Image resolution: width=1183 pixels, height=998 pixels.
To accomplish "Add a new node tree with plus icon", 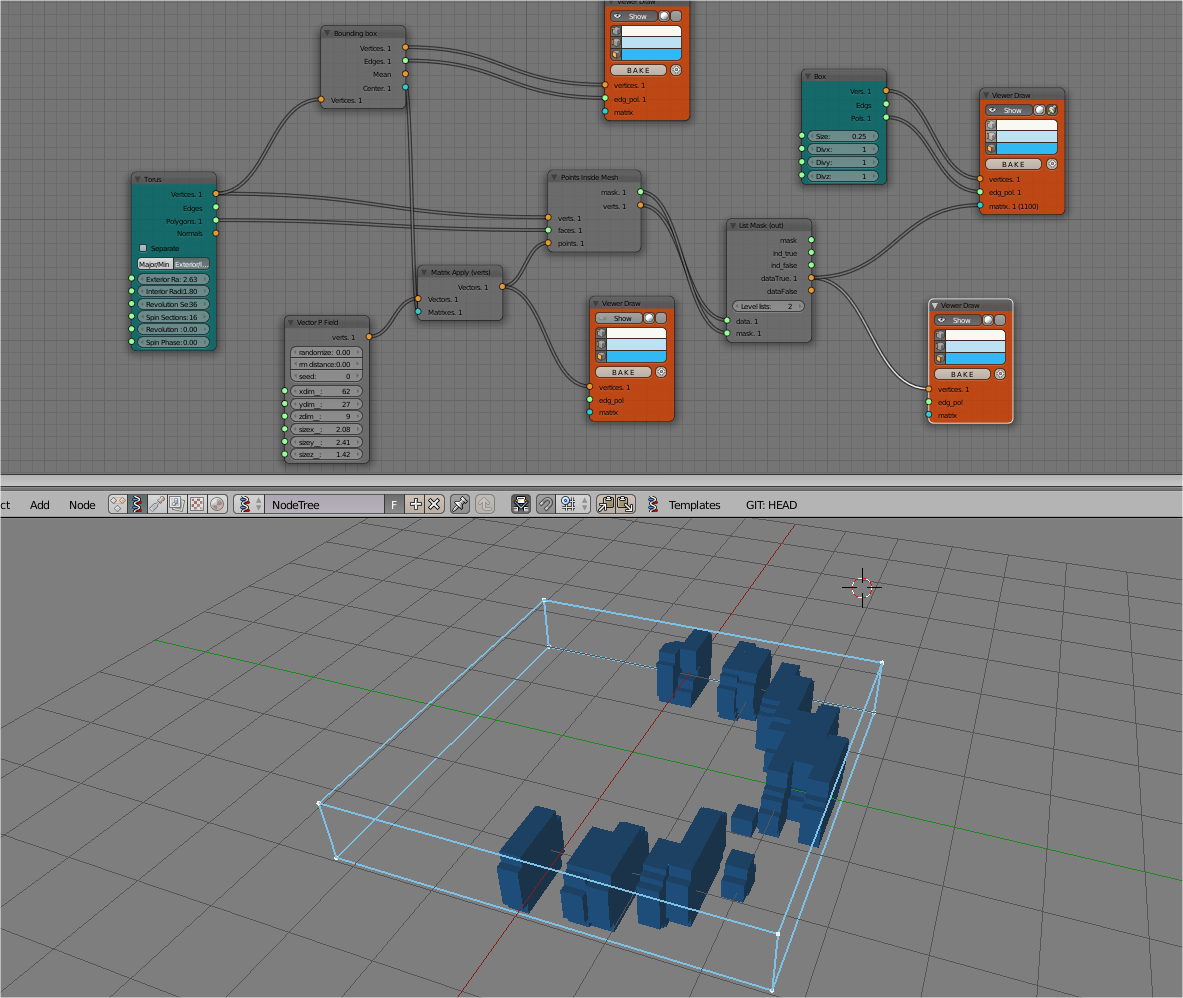I will (415, 504).
